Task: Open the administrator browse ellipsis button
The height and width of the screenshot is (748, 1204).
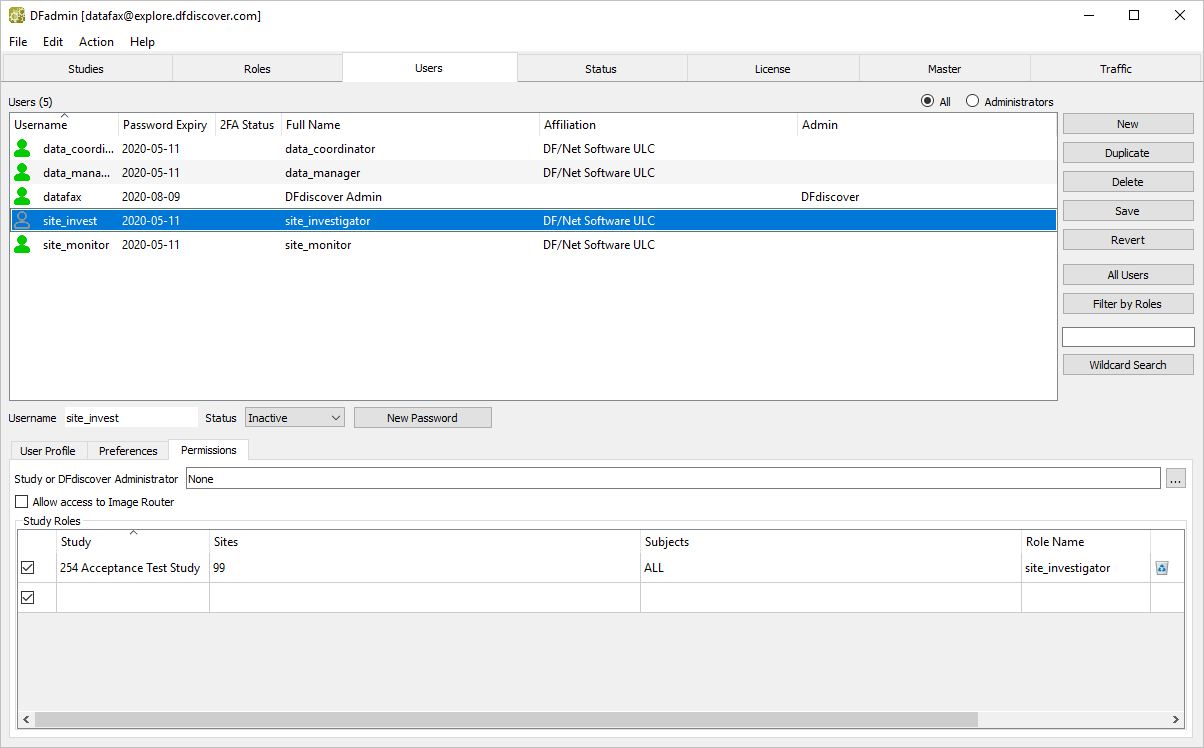Action: click(x=1176, y=479)
